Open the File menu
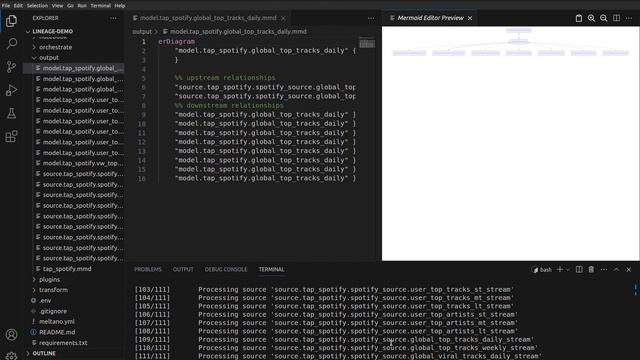The width and height of the screenshot is (640, 360). (6, 5)
